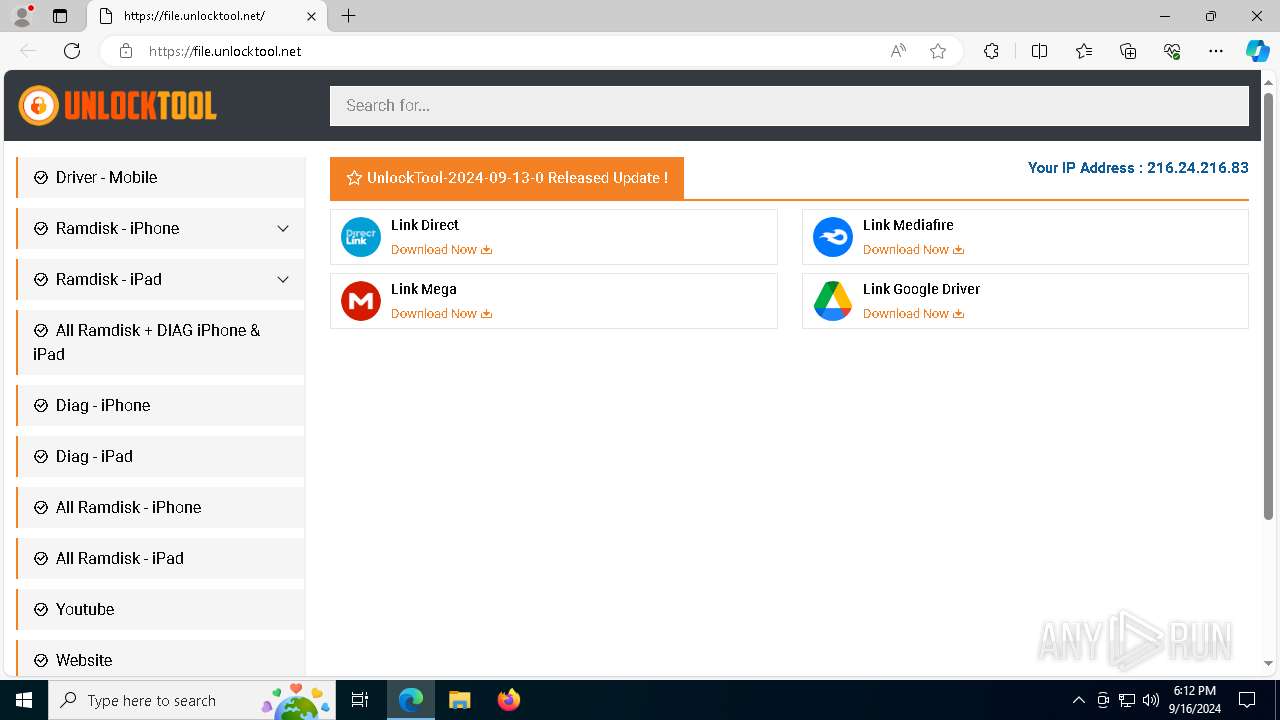The height and width of the screenshot is (720, 1280).
Task: Show hidden tray icons chevron
Action: 1078,700
